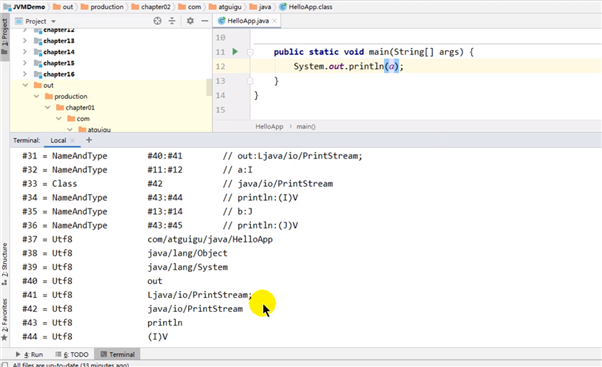Select the chapter01 output folder
602x367 pixels.
tap(80, 107)
